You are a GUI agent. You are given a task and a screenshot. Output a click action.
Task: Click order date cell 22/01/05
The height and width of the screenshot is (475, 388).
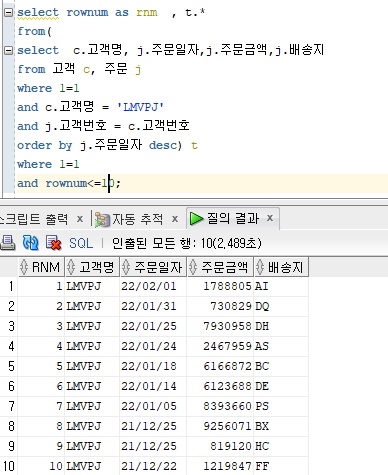tap(153, 406)
